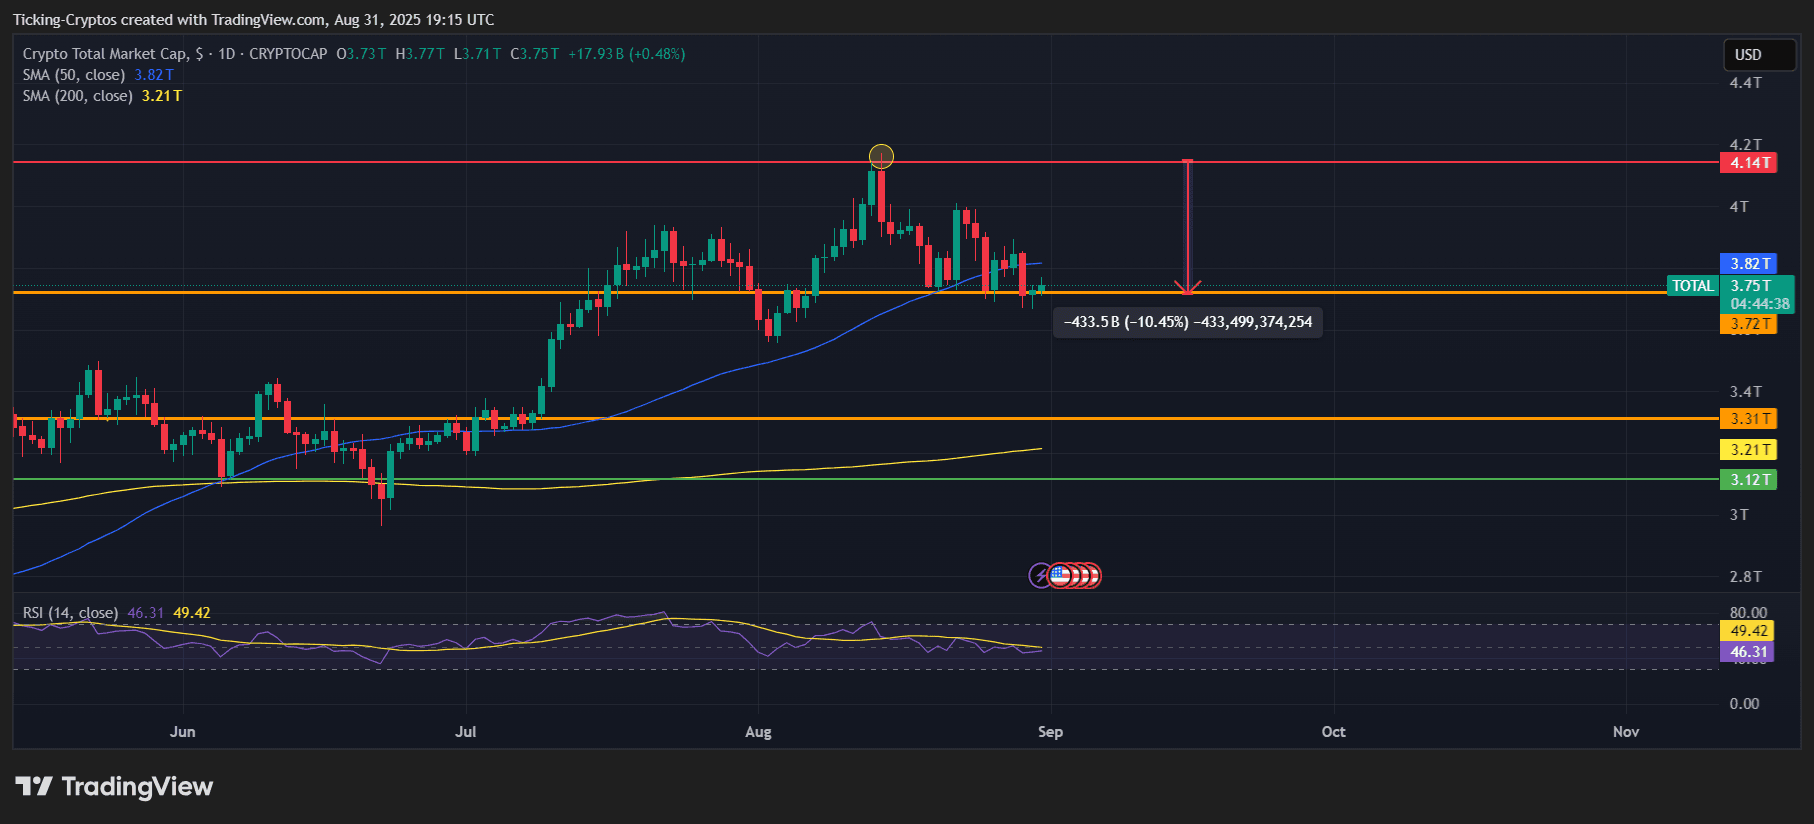Click the TradingView logo at bottom left
This screenshot has width=1814, height=824.
114,787
